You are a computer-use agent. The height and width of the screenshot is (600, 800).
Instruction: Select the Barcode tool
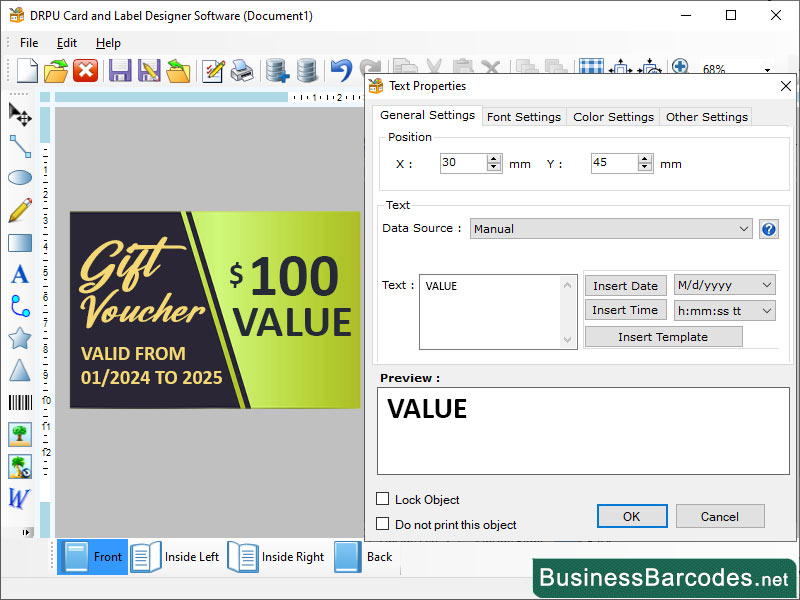pyautogui.click(x=19, y=402)
